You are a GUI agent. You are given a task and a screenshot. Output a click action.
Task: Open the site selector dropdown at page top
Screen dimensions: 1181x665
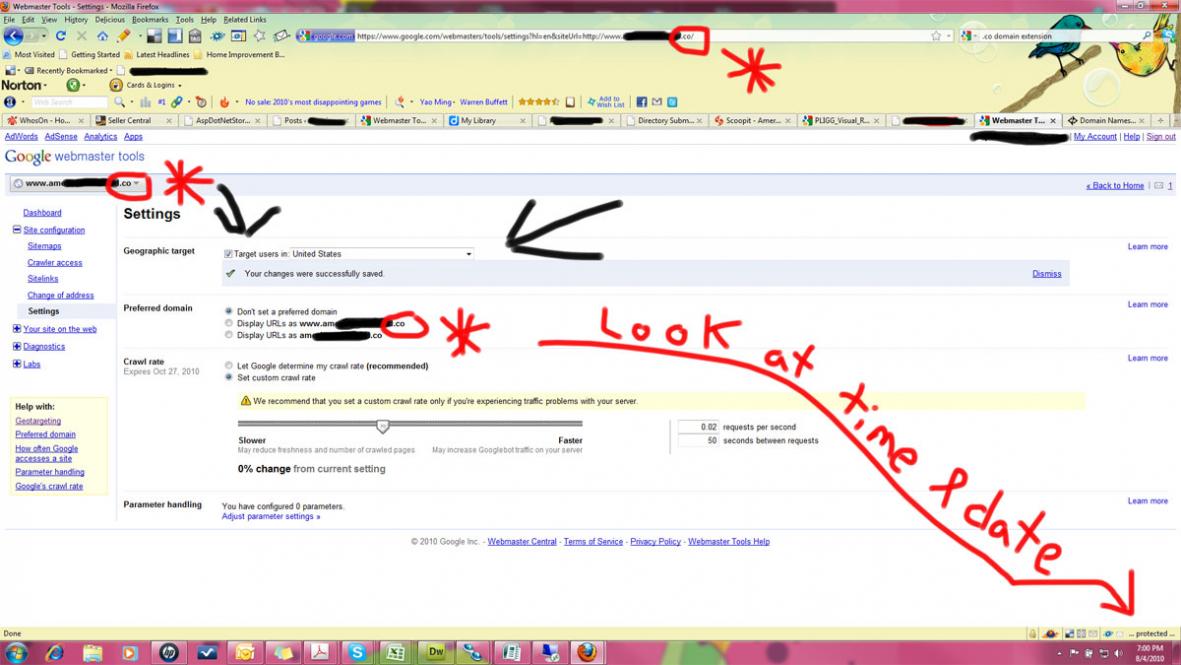point(77,183)
